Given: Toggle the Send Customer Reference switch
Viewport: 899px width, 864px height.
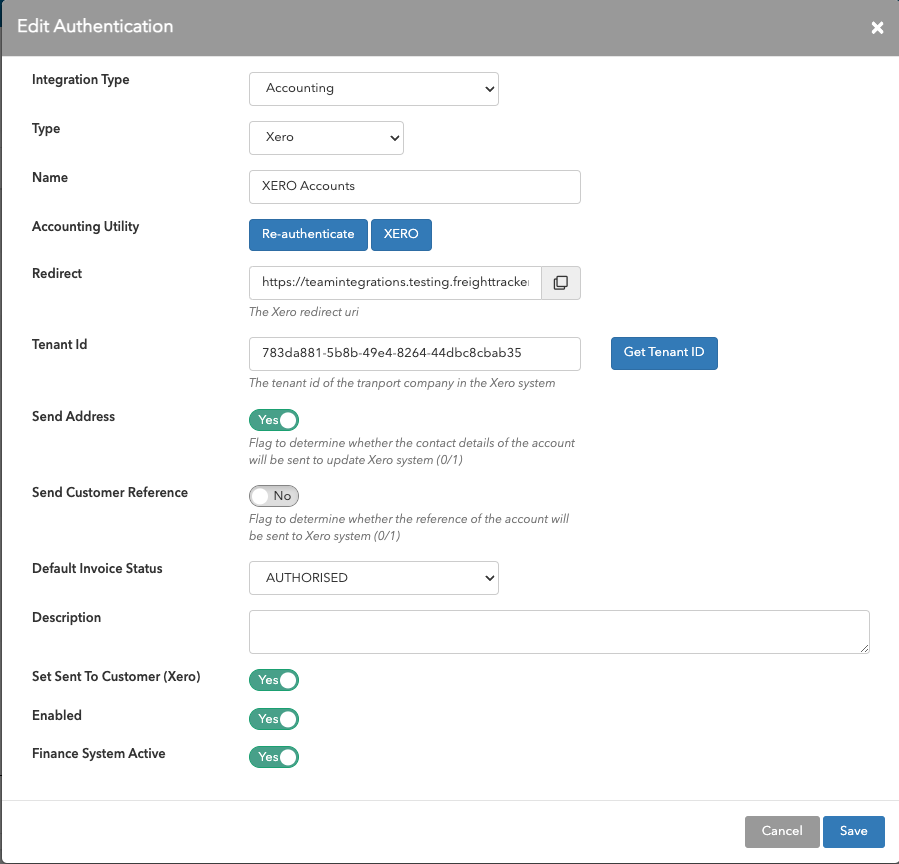Looking at the screenshot, I should (x=274, y=496).
